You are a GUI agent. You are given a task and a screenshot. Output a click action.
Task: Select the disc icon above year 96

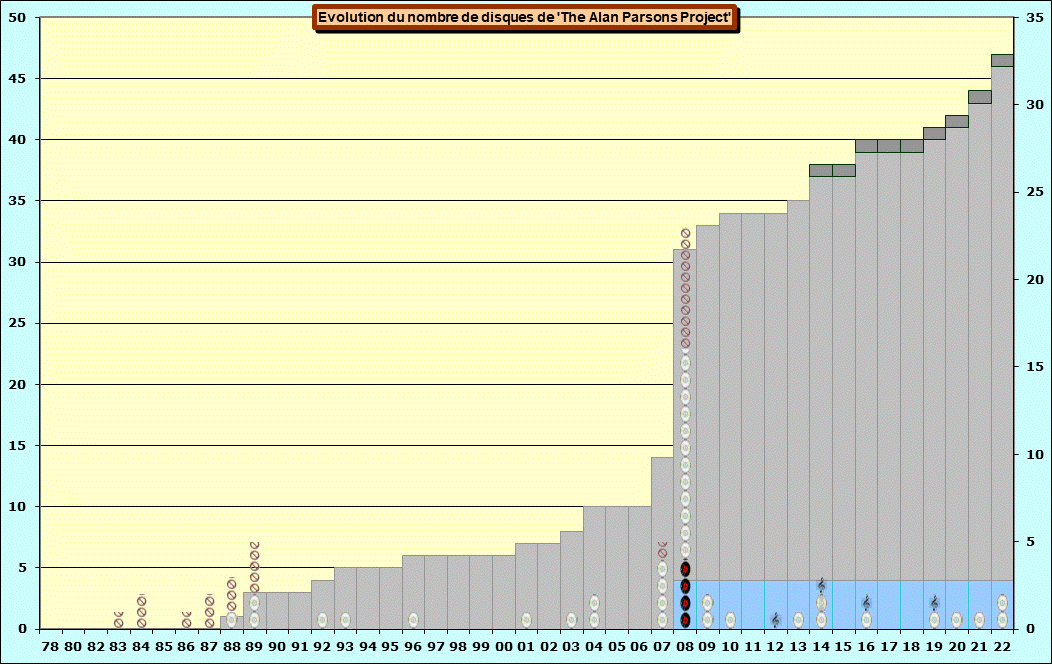(x=413, y=620)
